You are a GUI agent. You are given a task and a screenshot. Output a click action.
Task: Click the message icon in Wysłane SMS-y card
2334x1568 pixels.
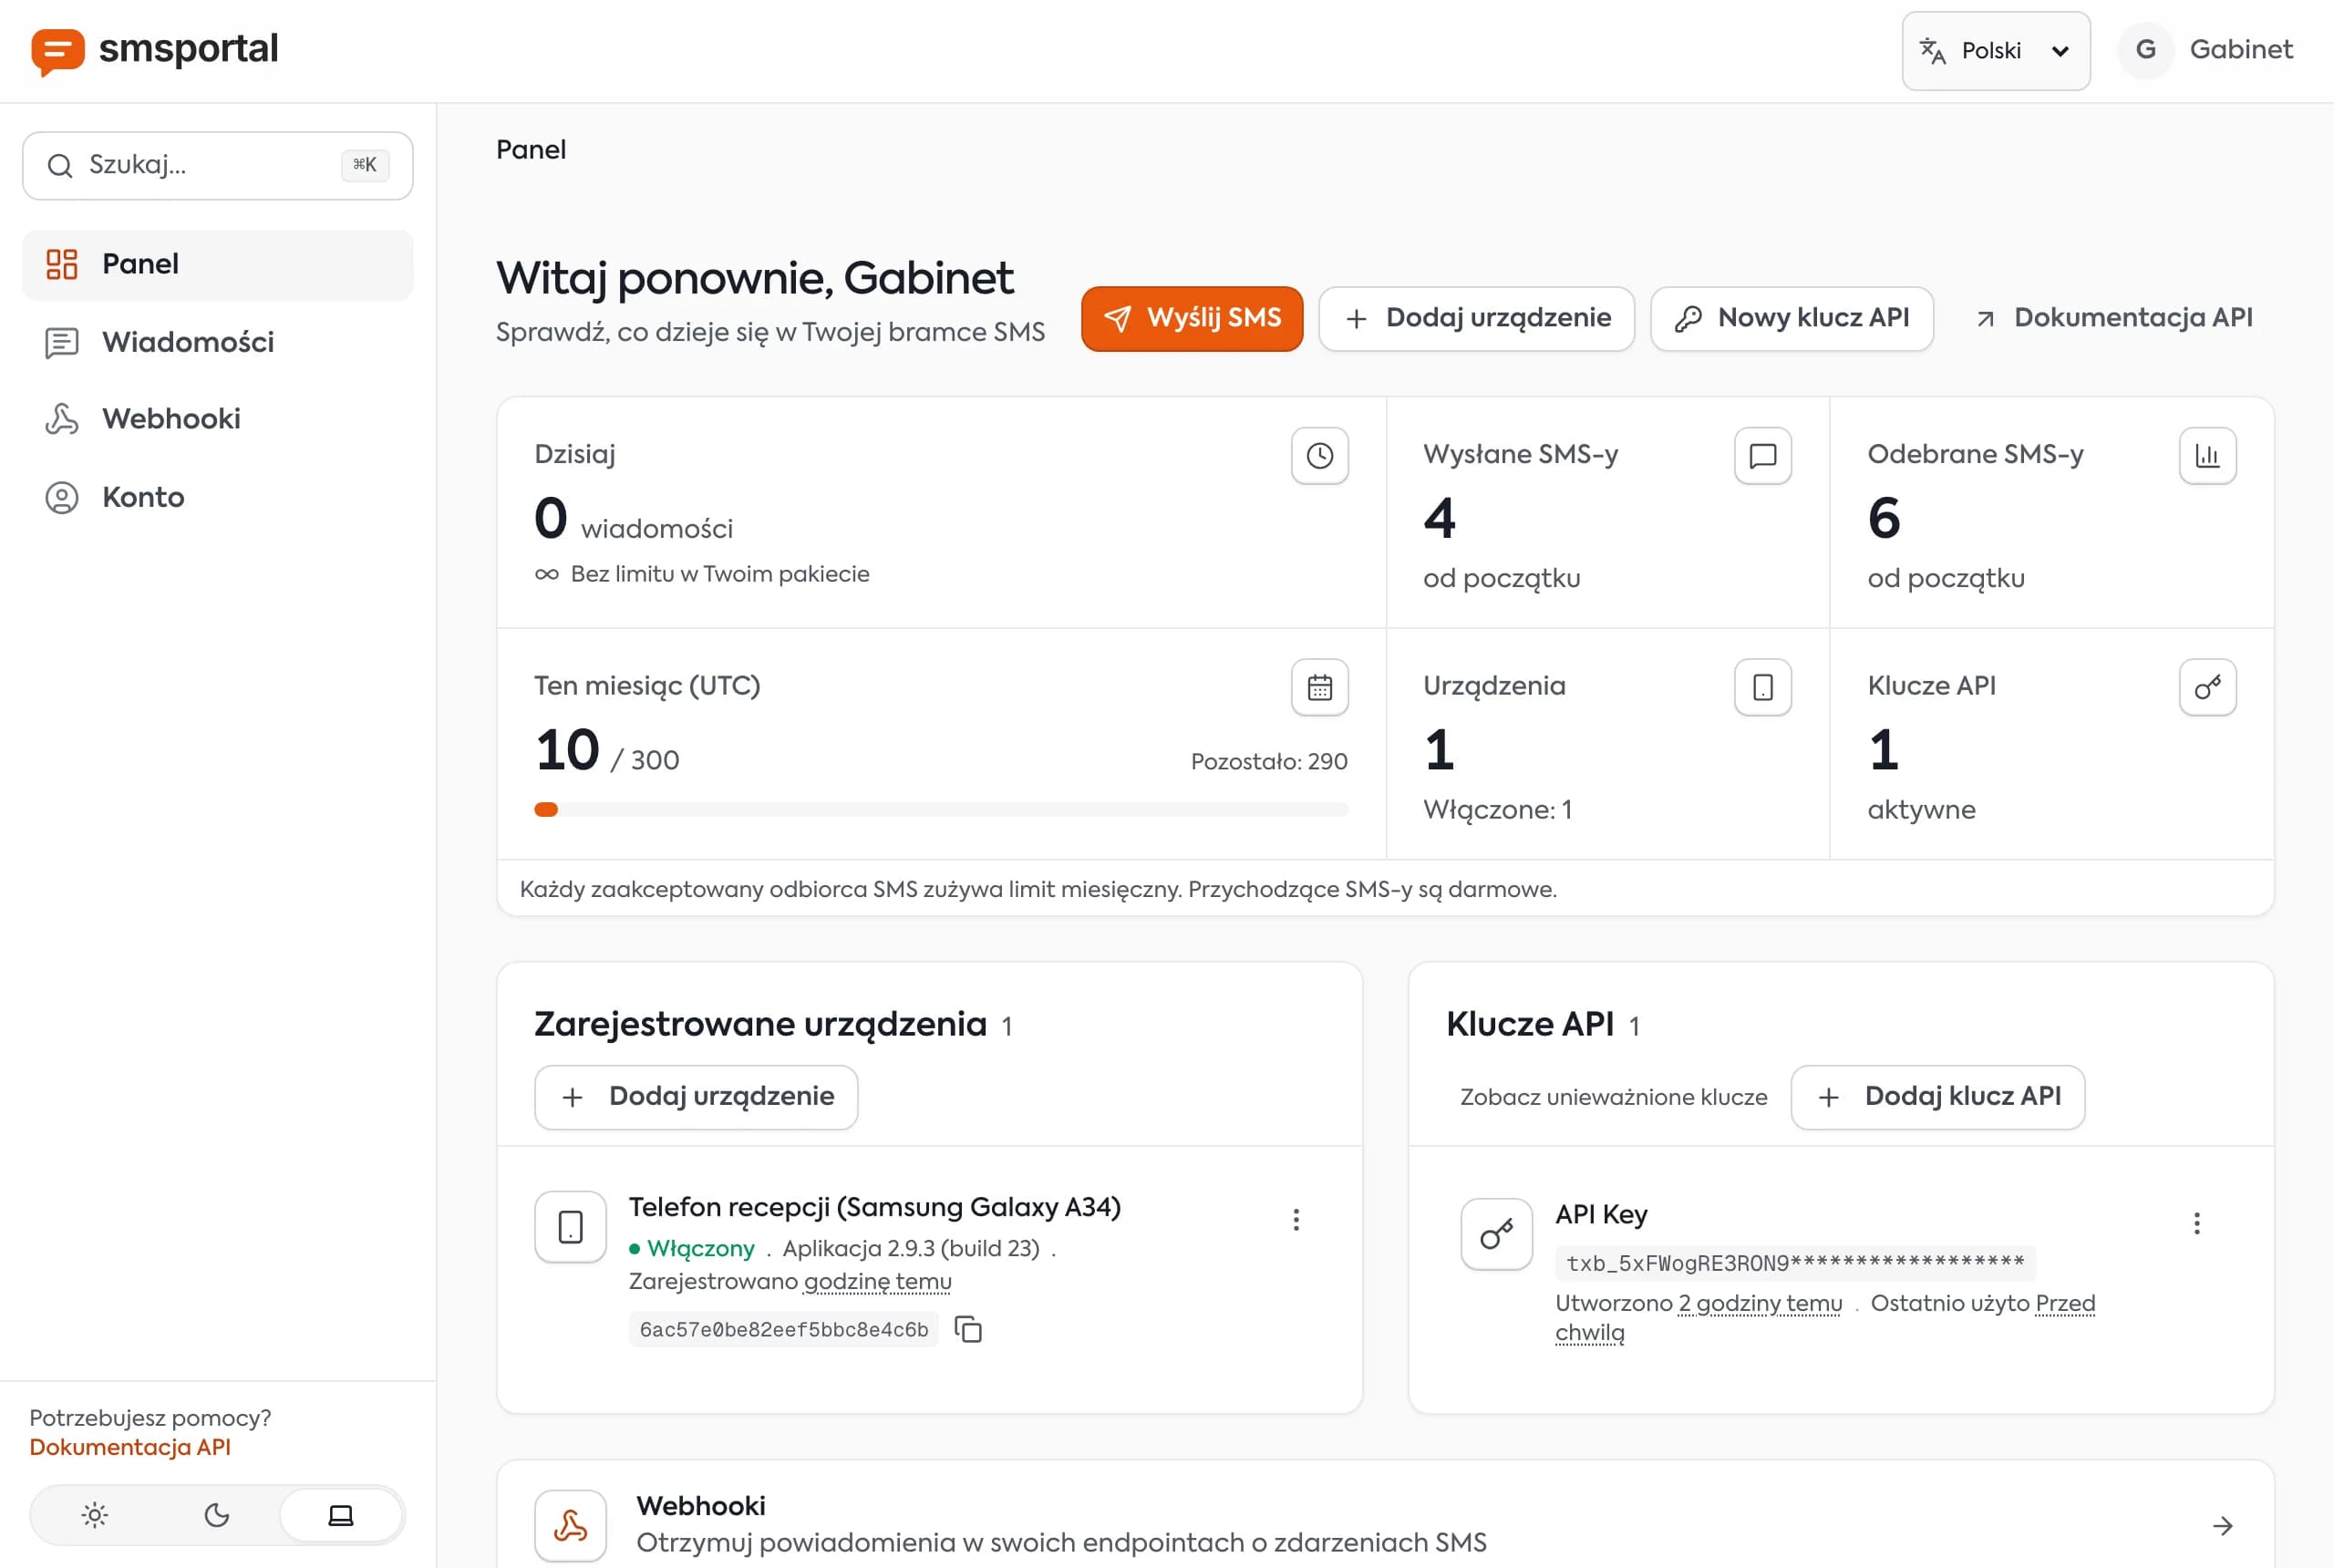pyautogui.click(x=1762, y=456)
